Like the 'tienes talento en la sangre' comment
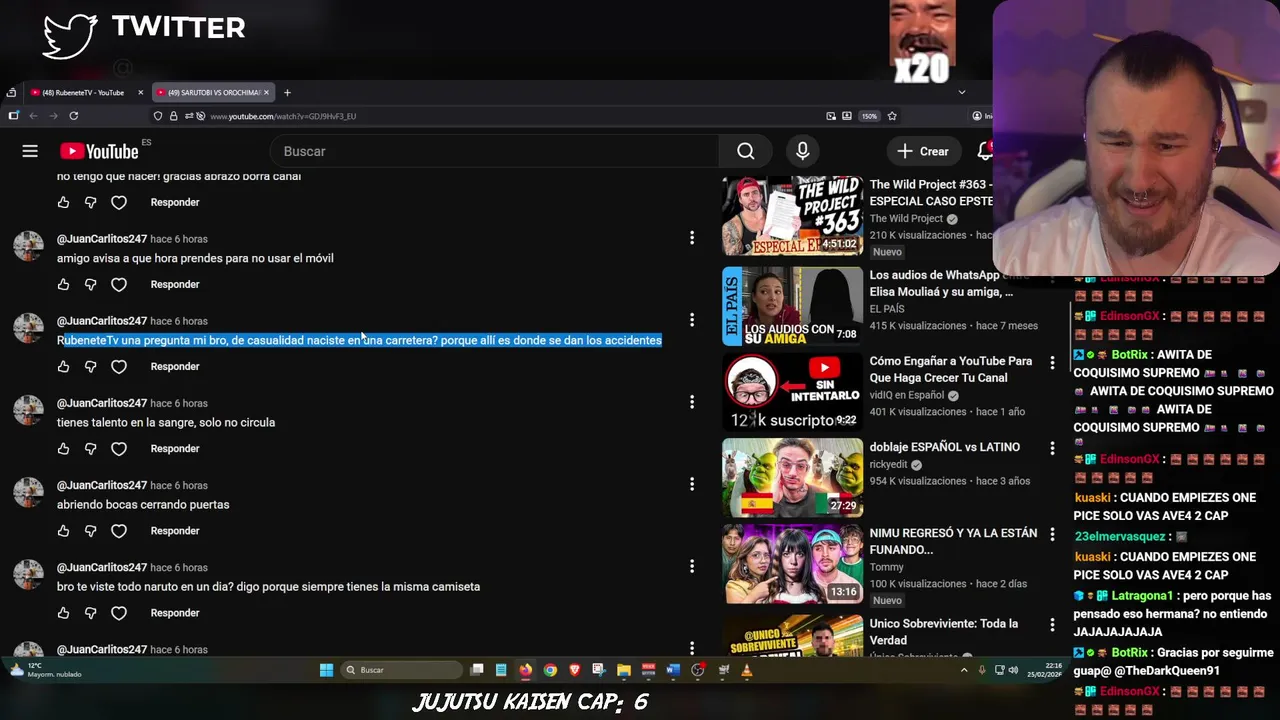This screenshot has height=720, width=1280. 63,448
